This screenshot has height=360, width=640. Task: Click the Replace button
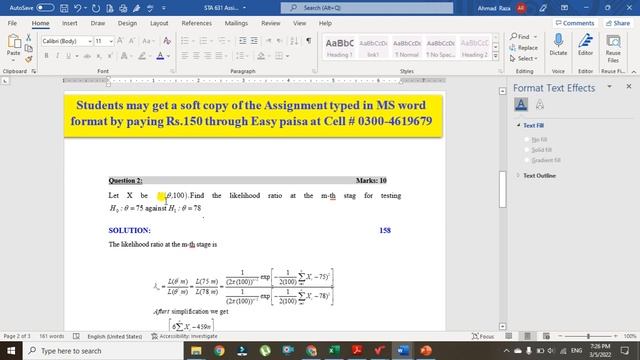tap(523, 48)
